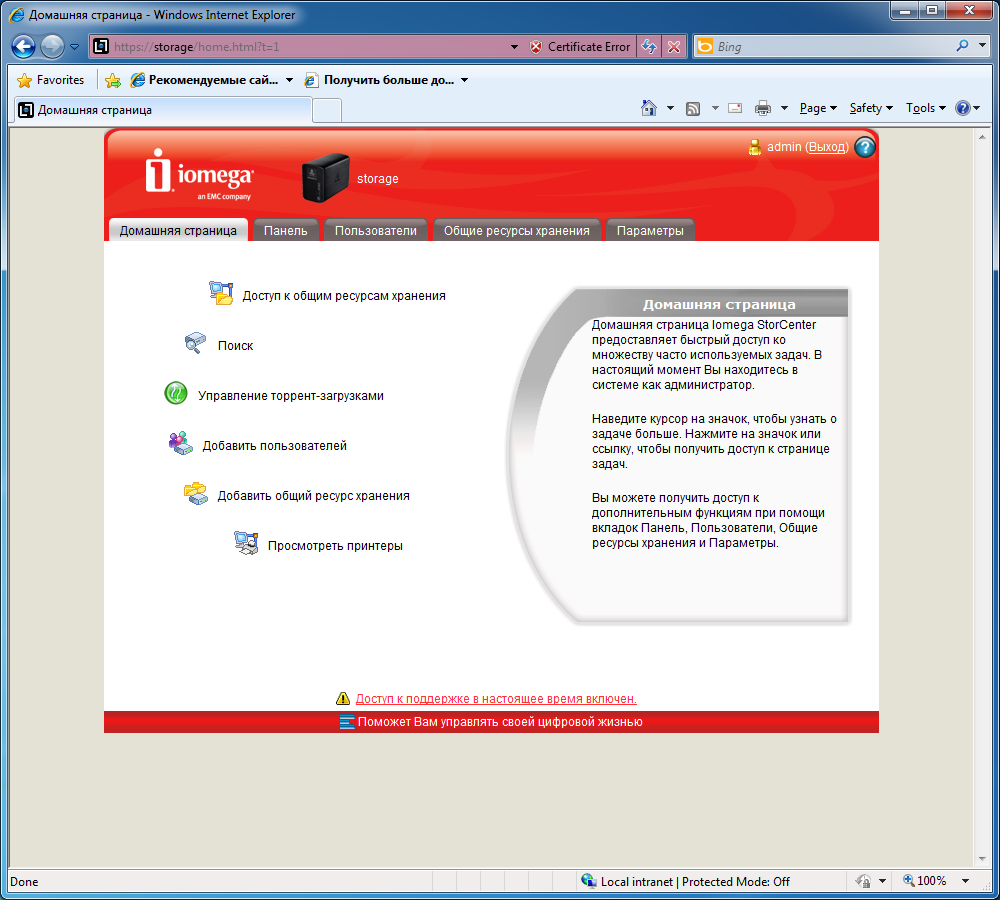Expand the address bar URL dropdown

[514, 47]
